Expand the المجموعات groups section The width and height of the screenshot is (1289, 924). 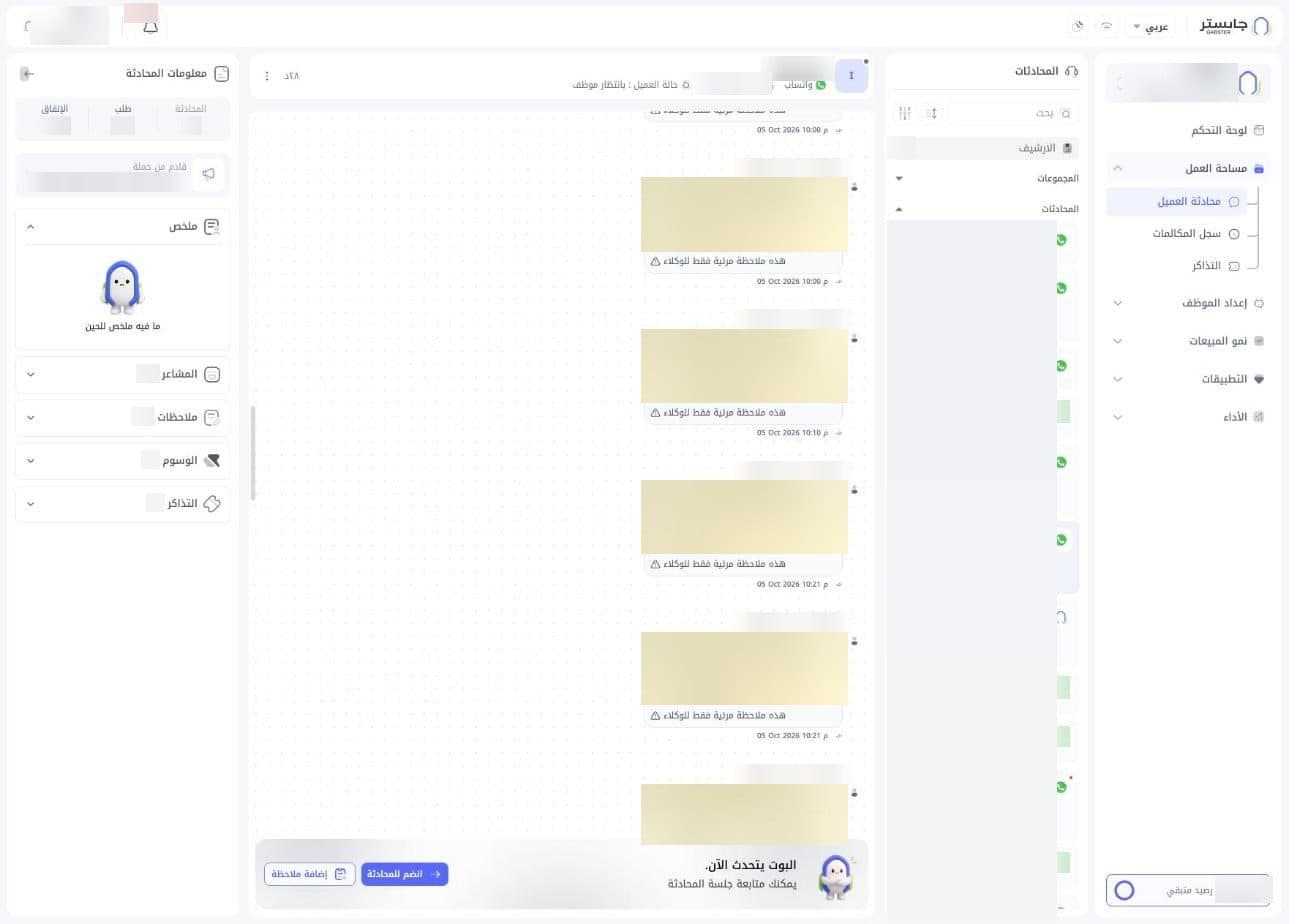pos(987,178)
